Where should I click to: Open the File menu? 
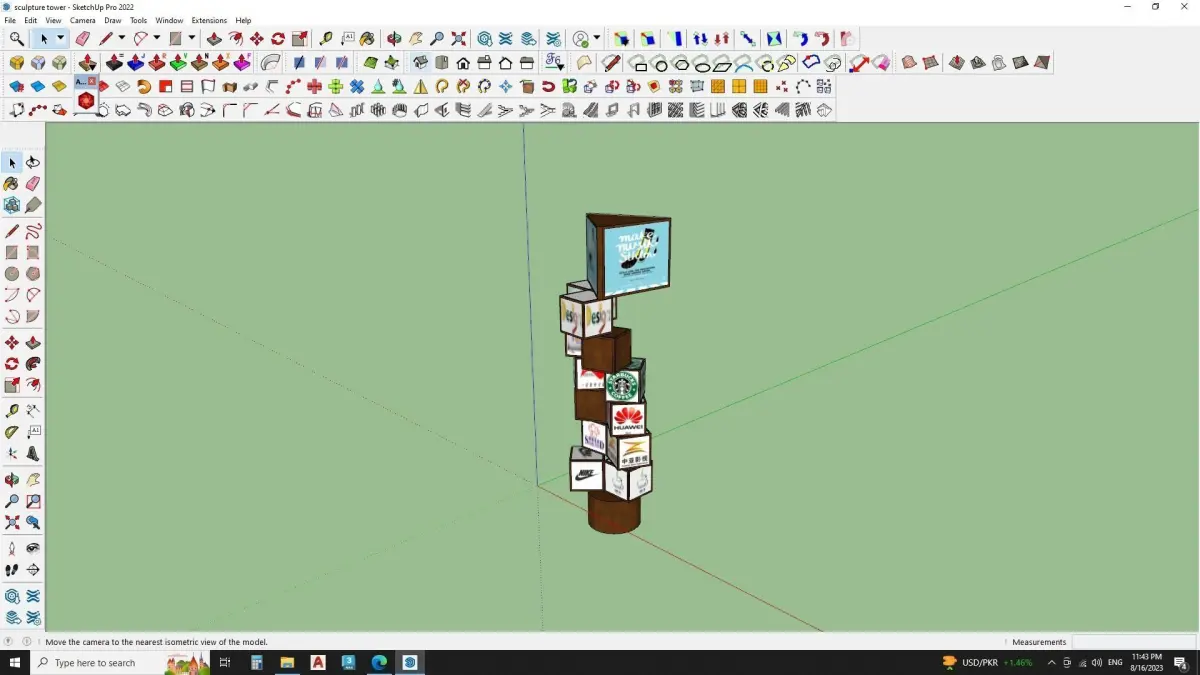[x=10, y=20]
